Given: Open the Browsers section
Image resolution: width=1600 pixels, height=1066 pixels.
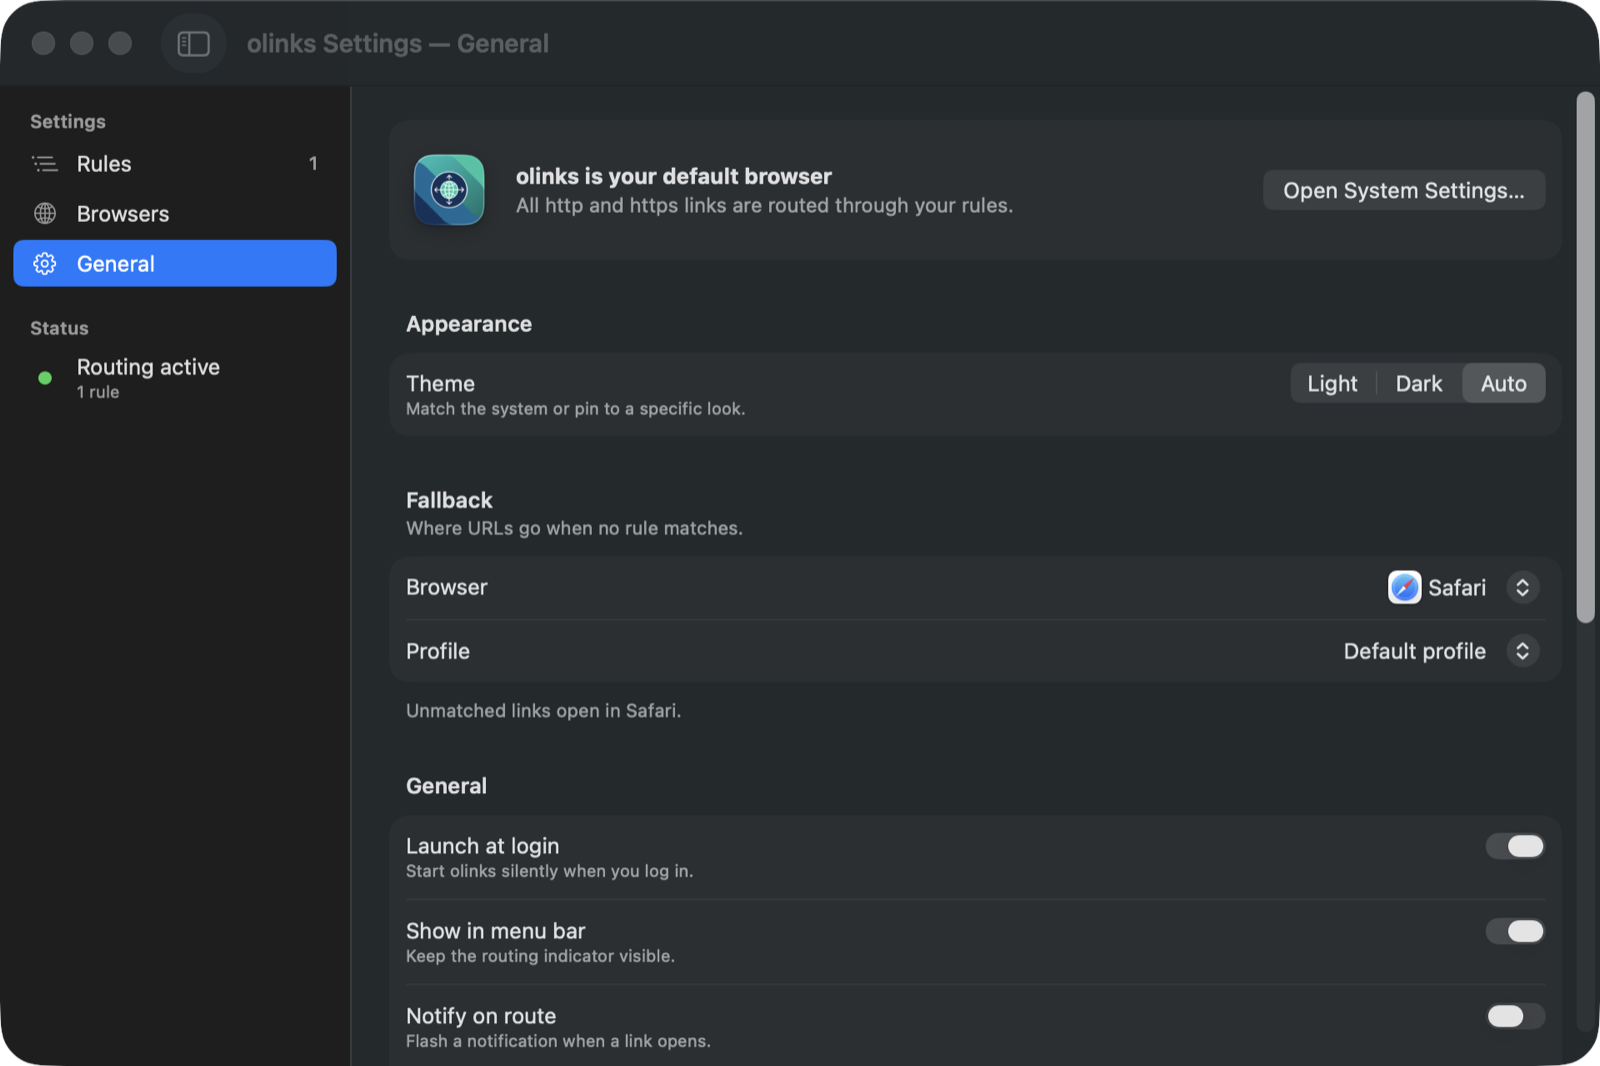Looking at the screenshot, I should (175, 213).
